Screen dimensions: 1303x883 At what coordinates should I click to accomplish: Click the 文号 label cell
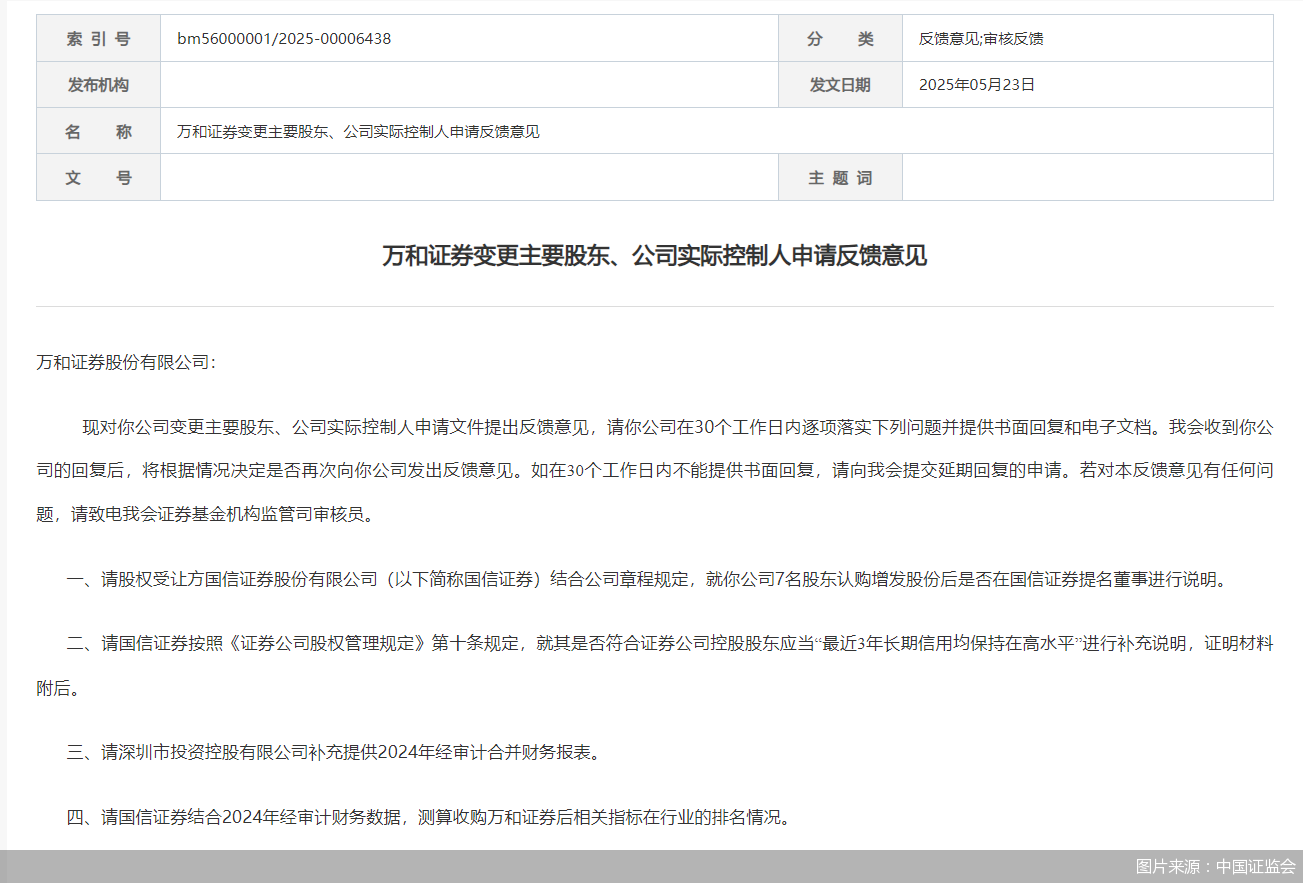98,177
